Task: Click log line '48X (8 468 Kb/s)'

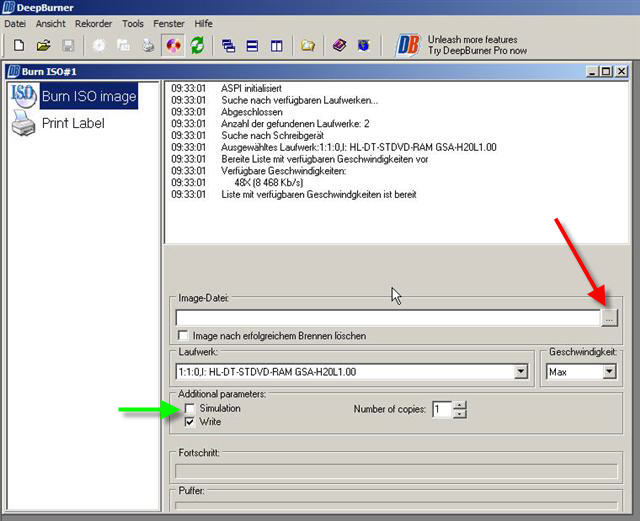Action: click(x=269, y=183)
